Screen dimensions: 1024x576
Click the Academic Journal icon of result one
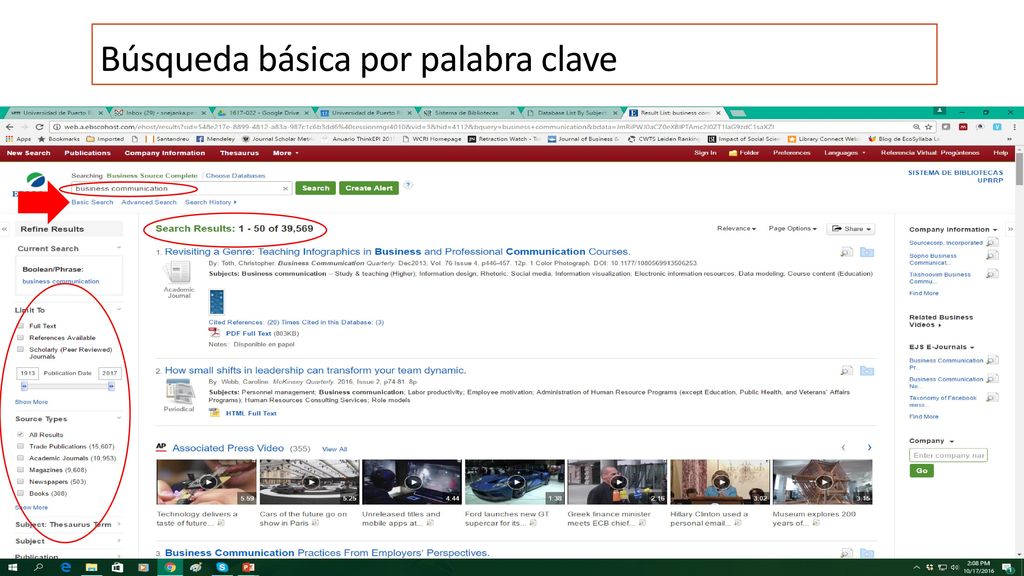[178, 272]
